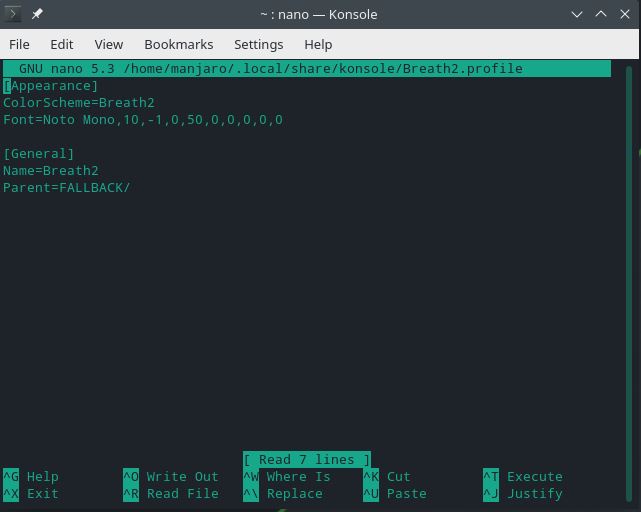This screenshot has width=641, height=512.
Task: Click the ^X Exit shortcut label
Action: [31, 494]
